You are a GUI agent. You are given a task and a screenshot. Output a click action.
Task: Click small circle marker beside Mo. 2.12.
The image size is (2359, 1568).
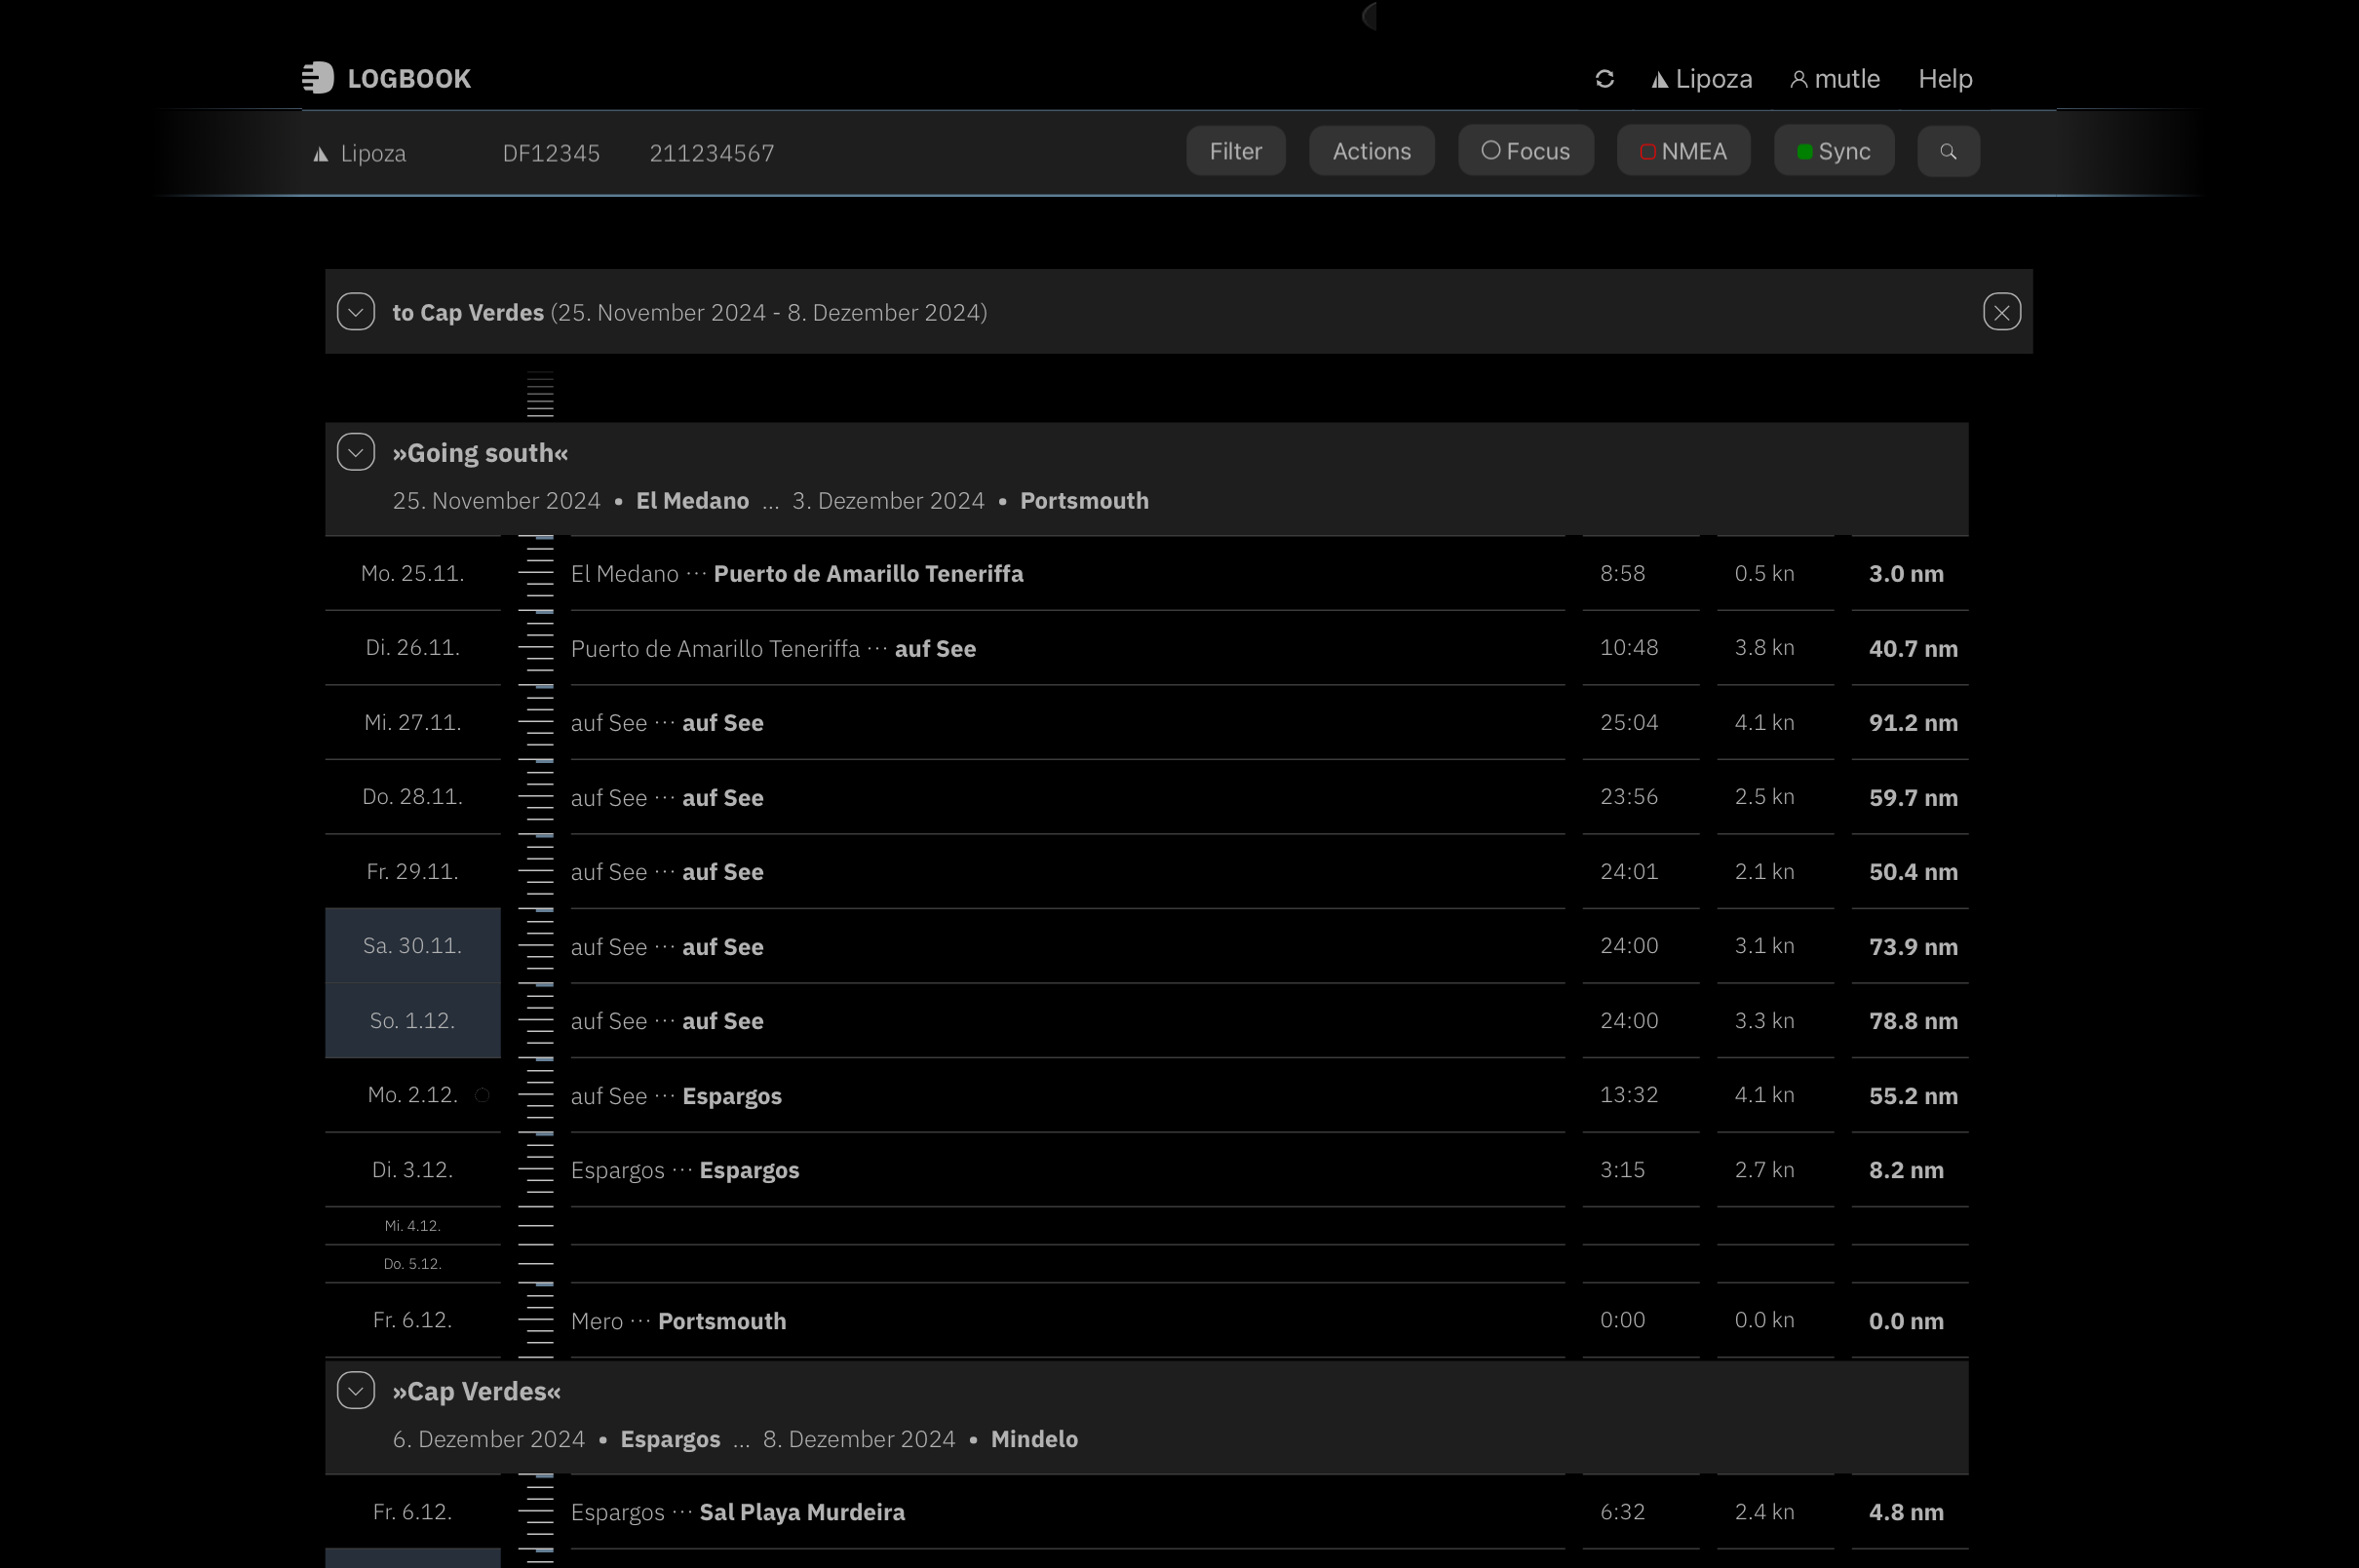tap(482, 1095)
